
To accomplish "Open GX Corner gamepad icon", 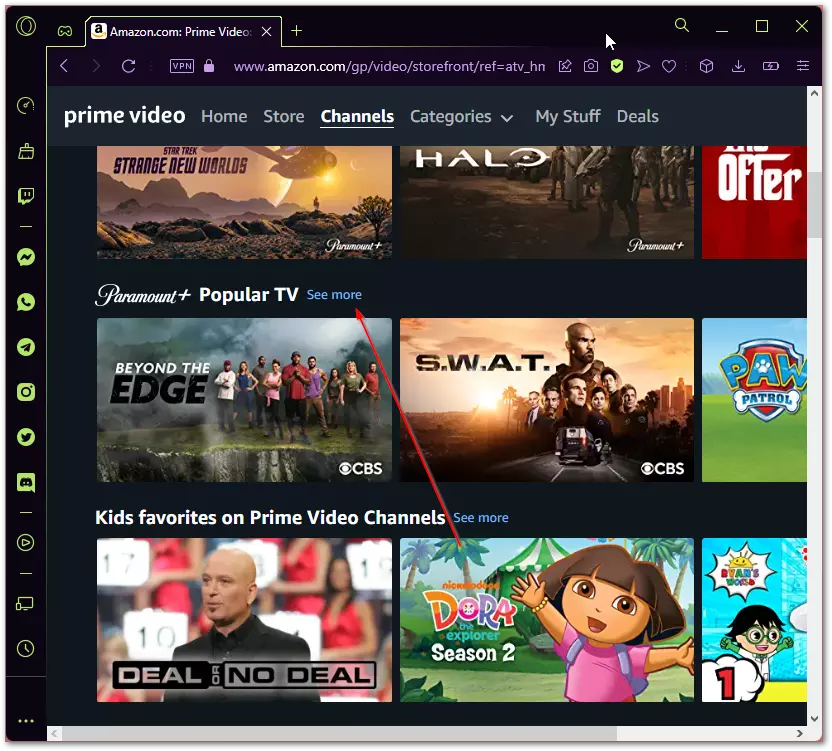I will click(x=65, y=31).
